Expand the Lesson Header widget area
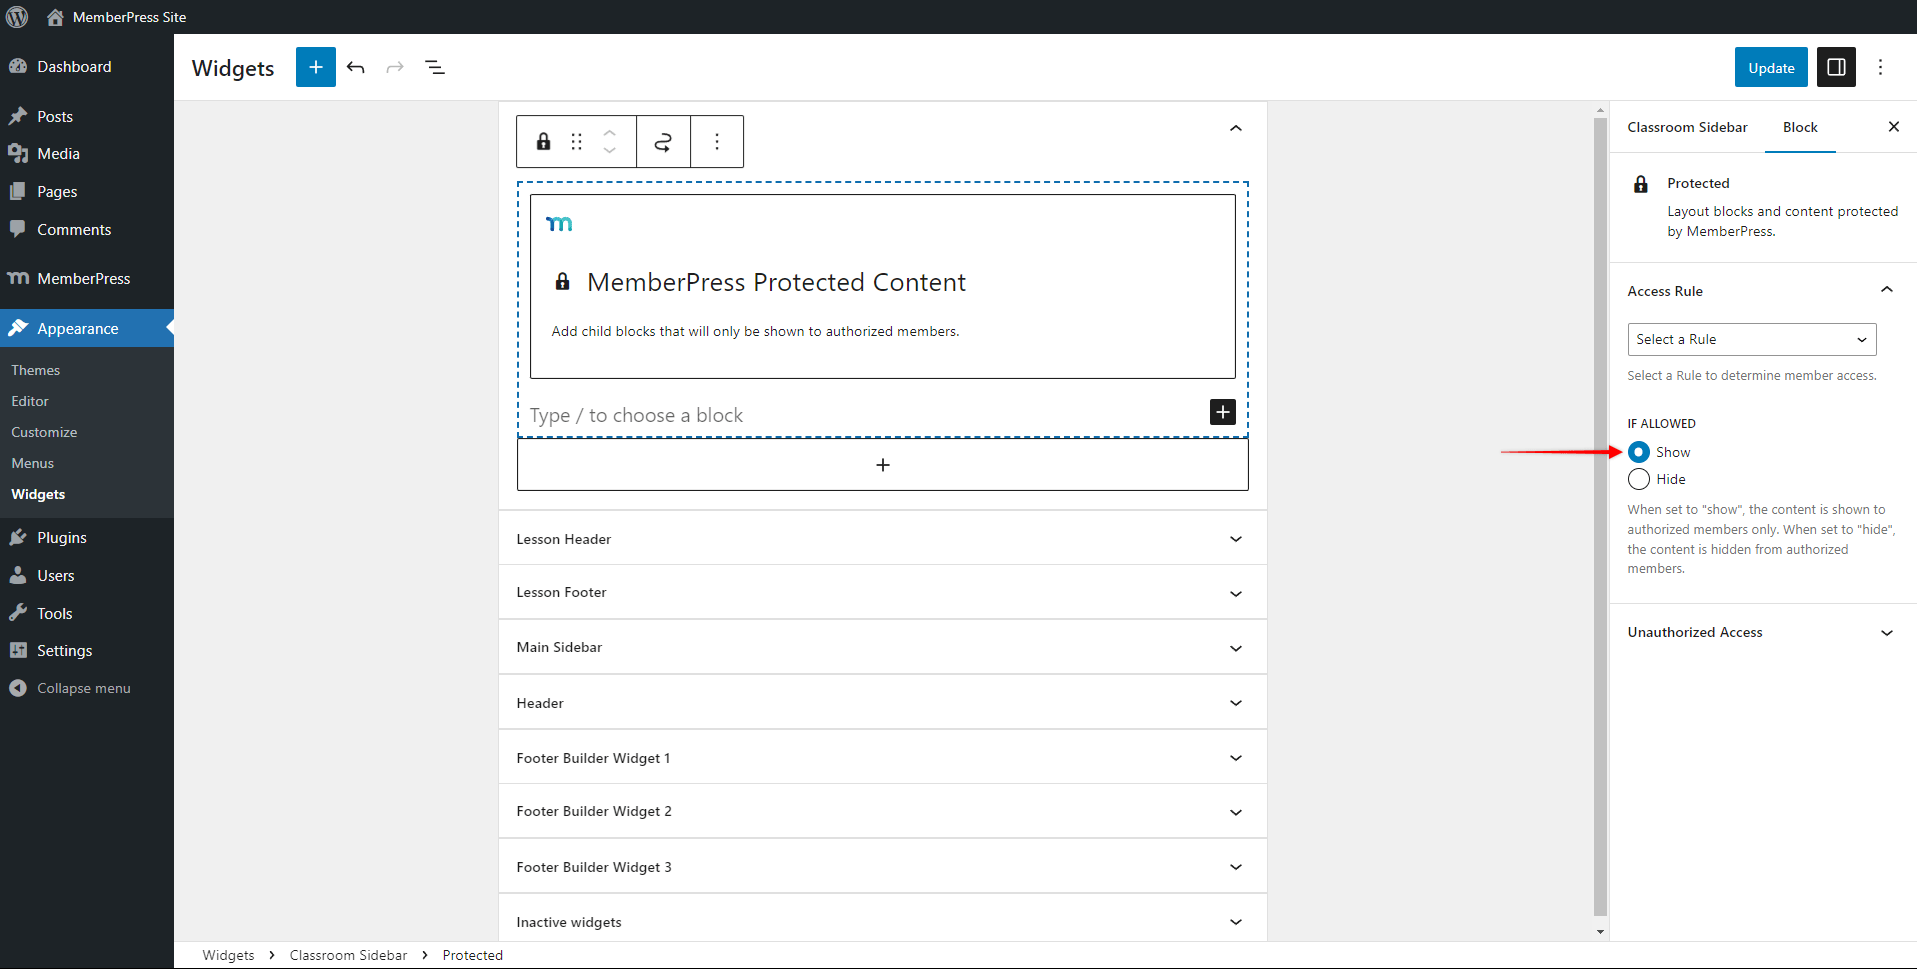Viewport: 1917px width, 969px height. coord(1236,539)
